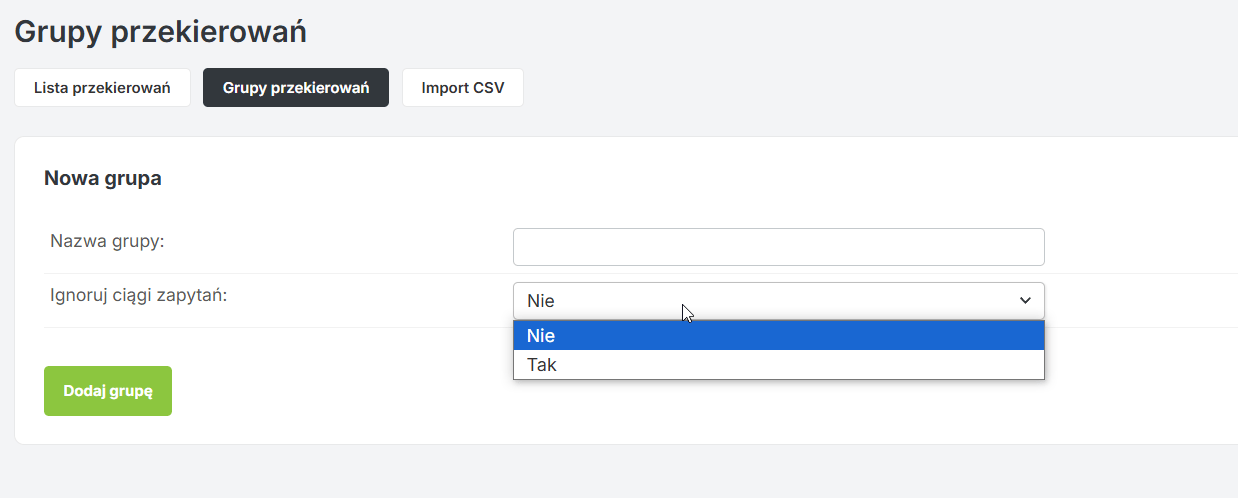This screenshot has width=1238, height=498.
Task: Click the Grupy przekierowań page title
Action: click(160, 31)
